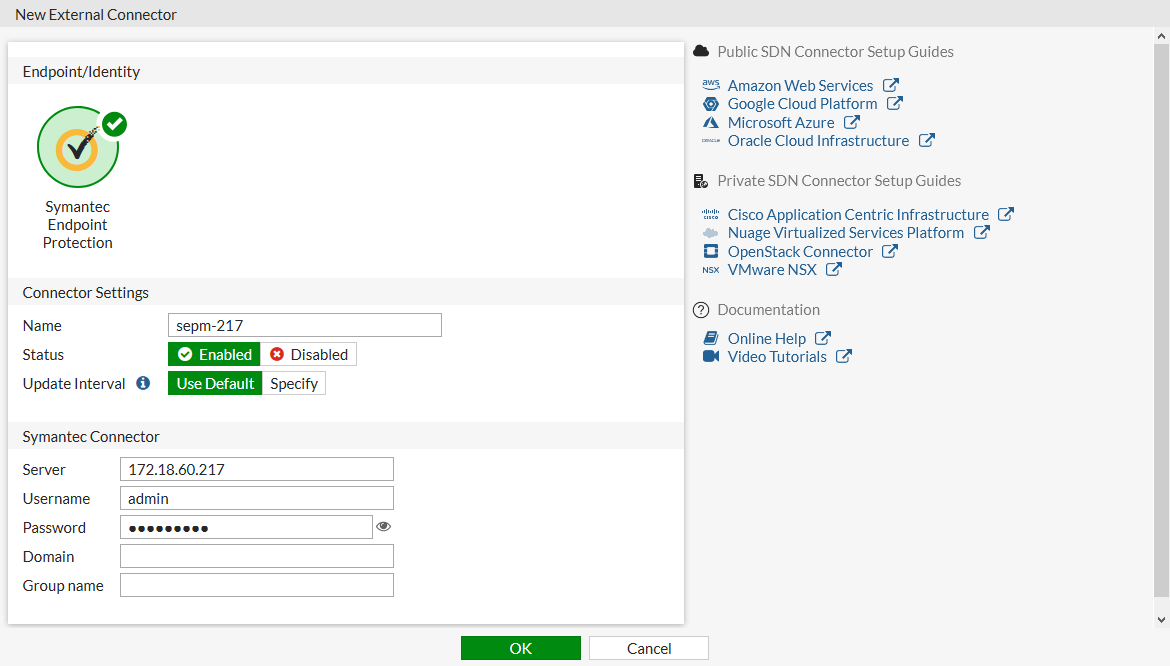Click the Video Tutorials camera icon
Screen dimensions: 1170x666
tap(711, 356)
